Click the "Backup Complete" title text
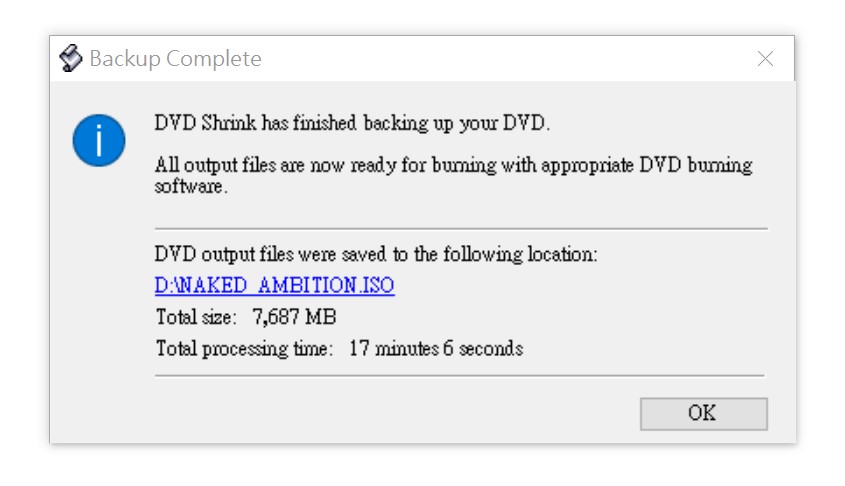This screenshot has height=486, width=845. 175,59
